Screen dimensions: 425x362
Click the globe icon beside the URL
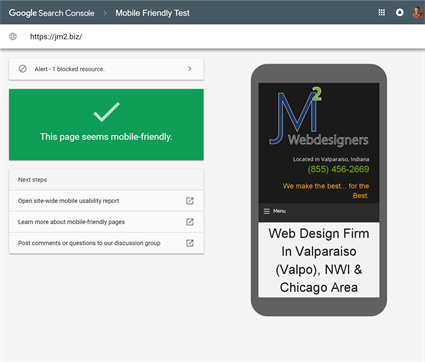click(x=13, y=36)
